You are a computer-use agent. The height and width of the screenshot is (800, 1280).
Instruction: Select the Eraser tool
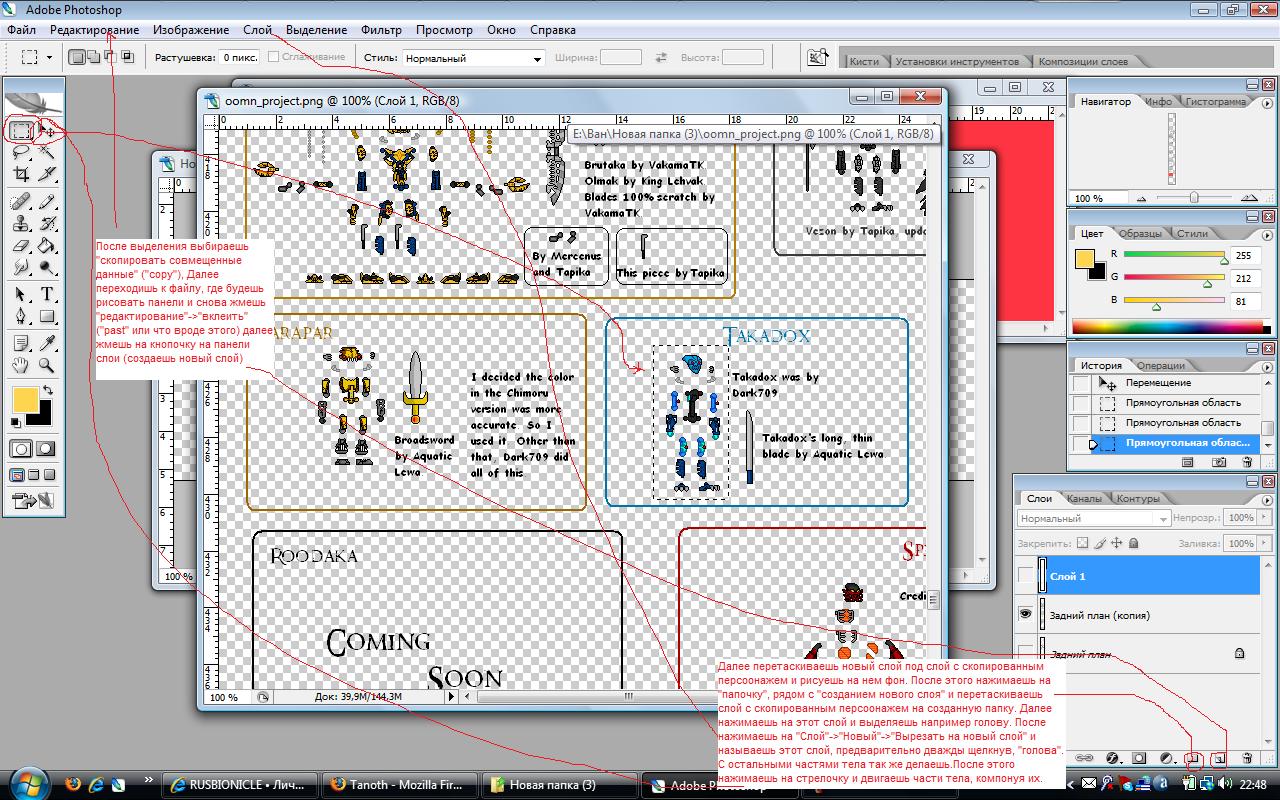tap(21, 246)
